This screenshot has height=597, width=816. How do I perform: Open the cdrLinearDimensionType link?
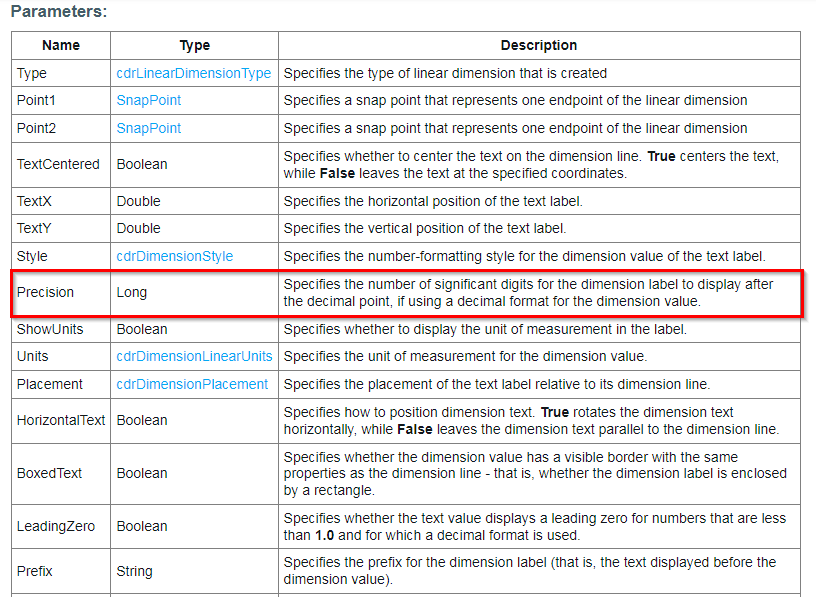(x=194, y=73)
